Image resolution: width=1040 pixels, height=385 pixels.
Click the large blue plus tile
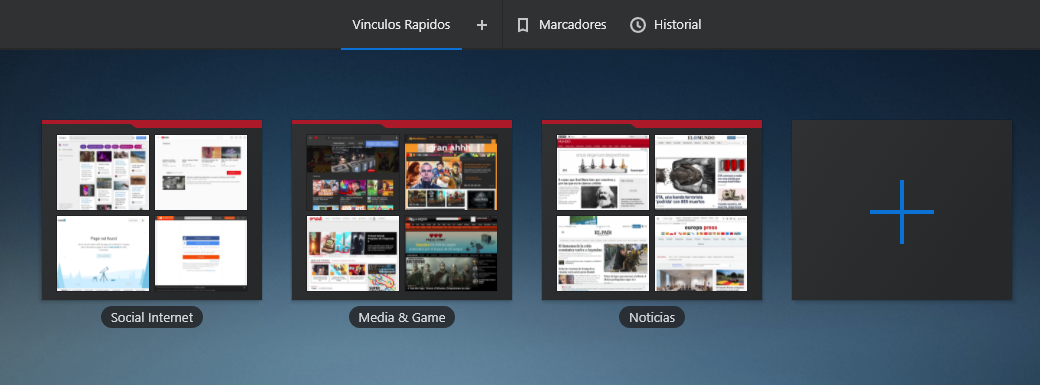coord(902,210)
